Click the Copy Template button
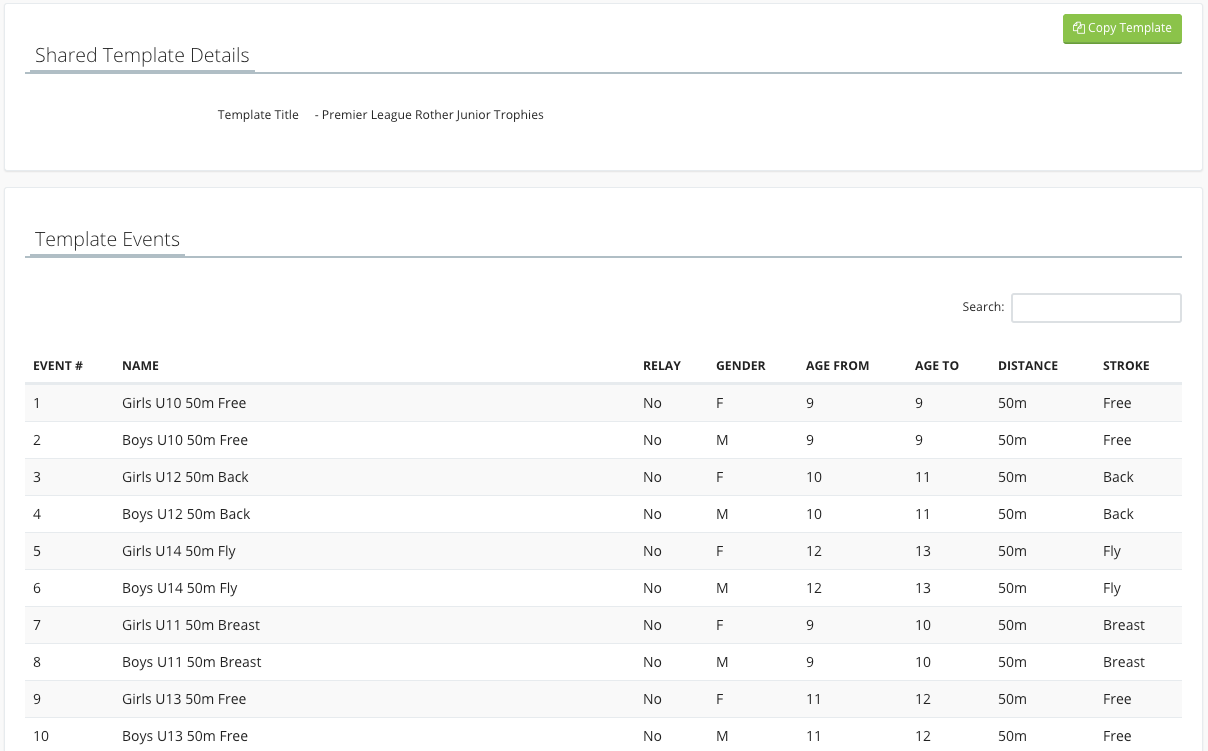Viewport: 1208px width, 751px height. (x=1122, y=28)
